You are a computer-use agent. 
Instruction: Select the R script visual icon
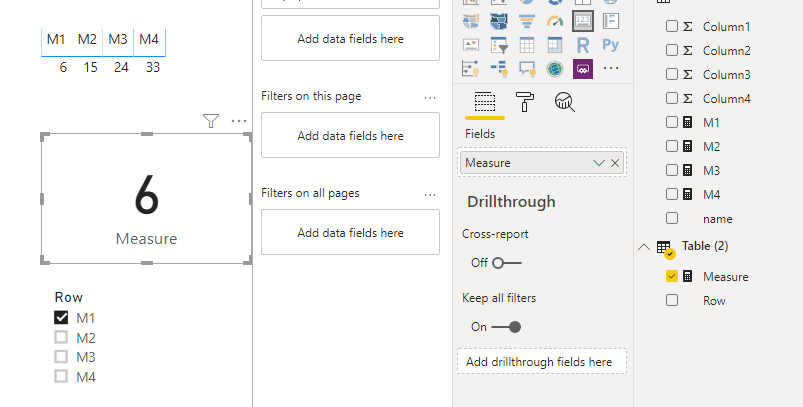tap(583, 45)
